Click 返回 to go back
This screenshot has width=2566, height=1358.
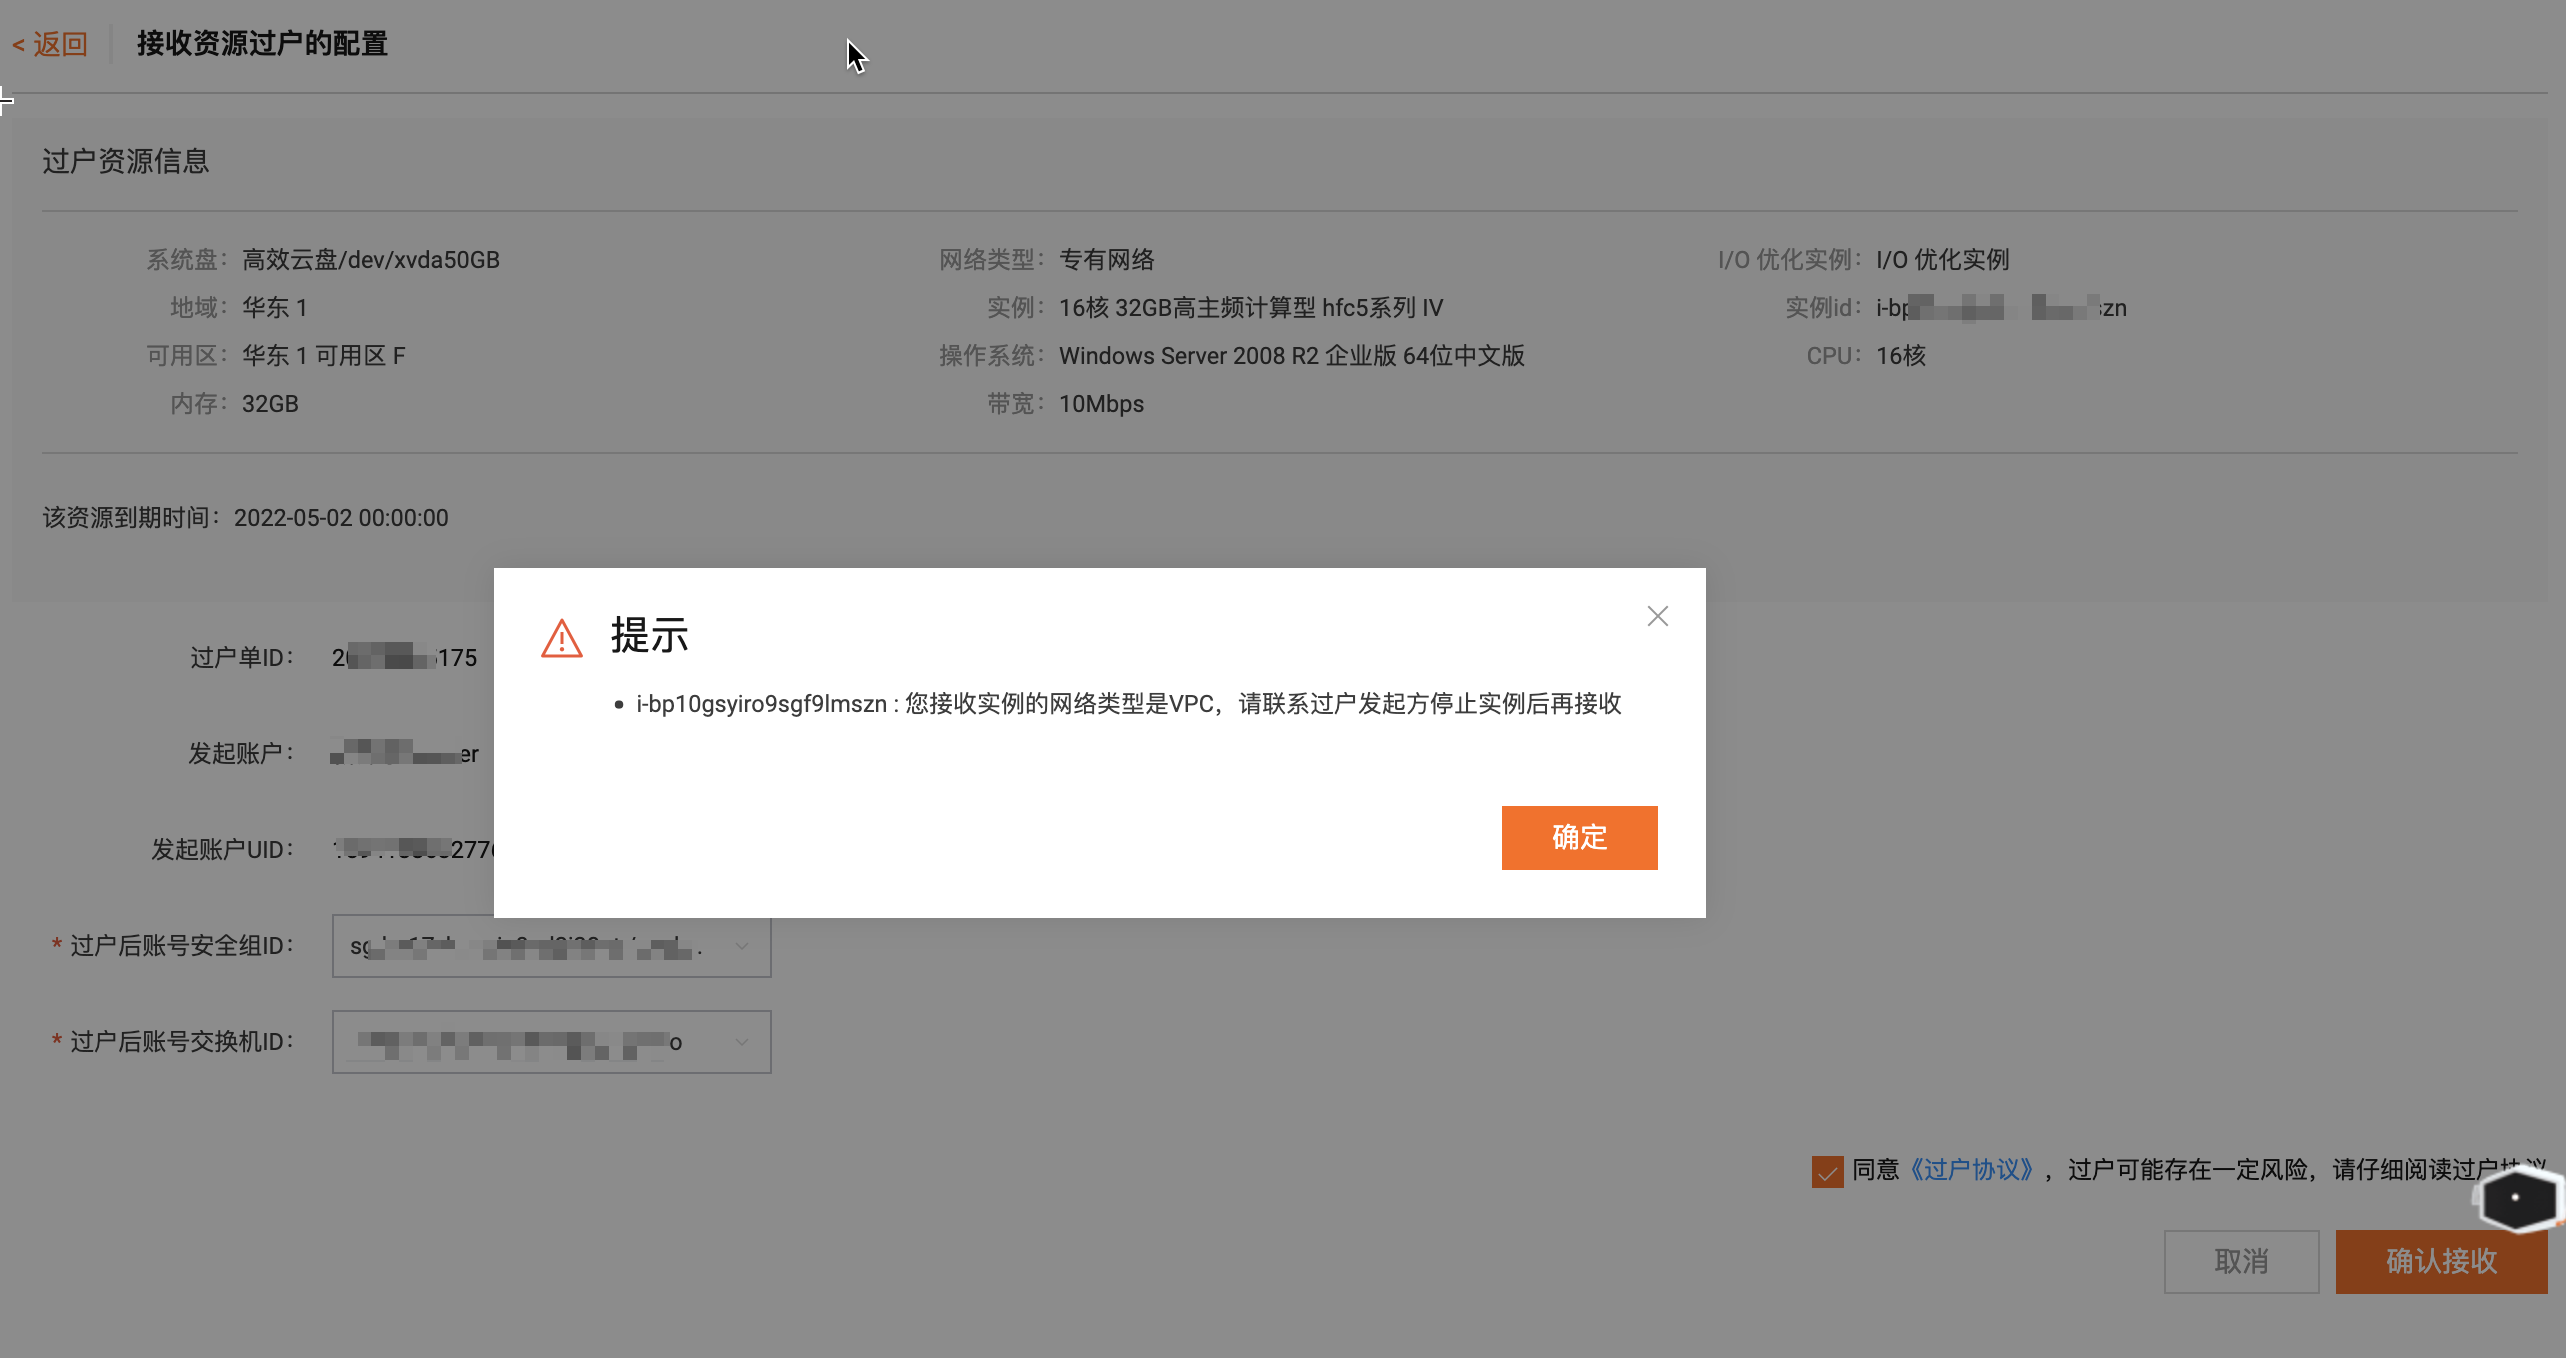[x=60, y=44]
